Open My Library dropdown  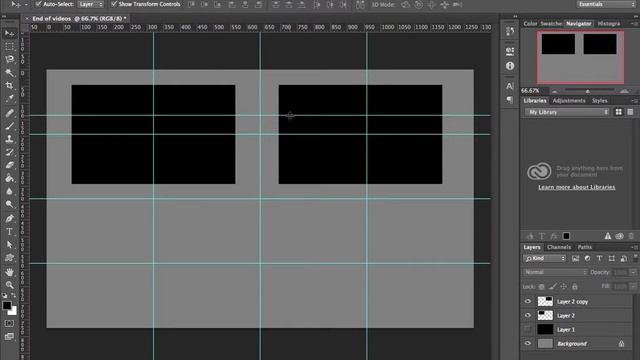[567, 112]
